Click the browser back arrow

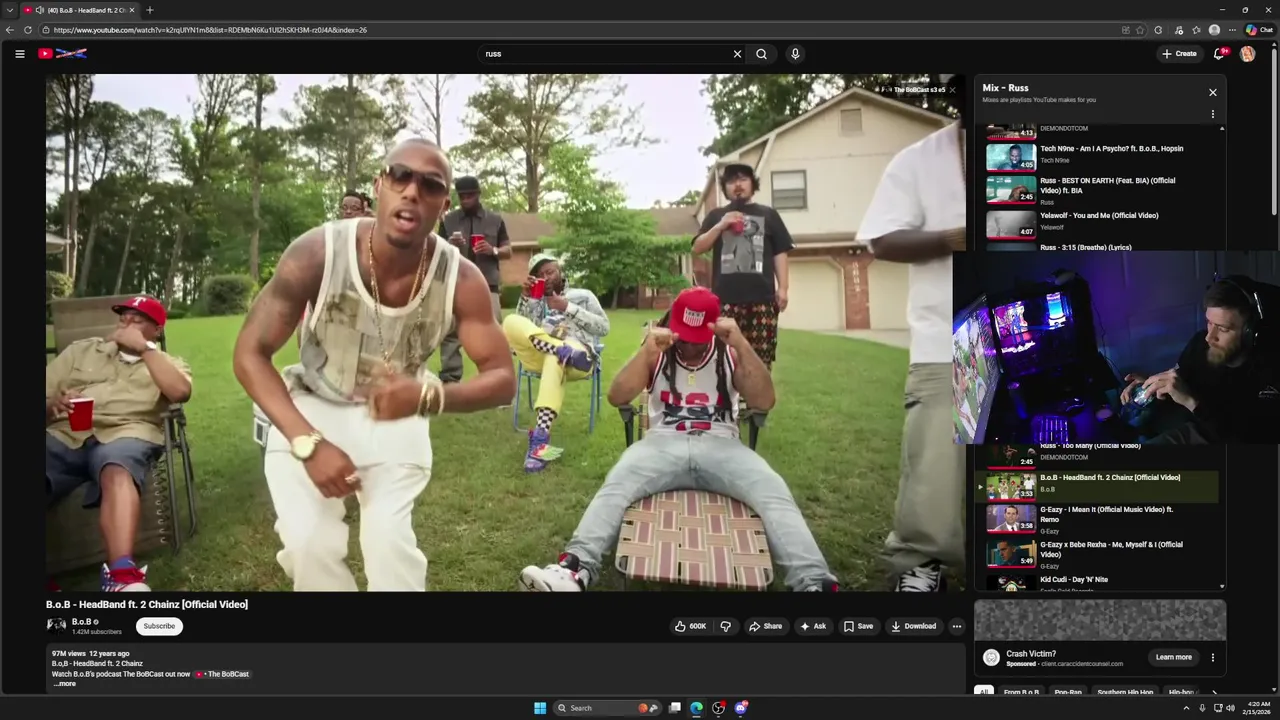coord(10,30)
